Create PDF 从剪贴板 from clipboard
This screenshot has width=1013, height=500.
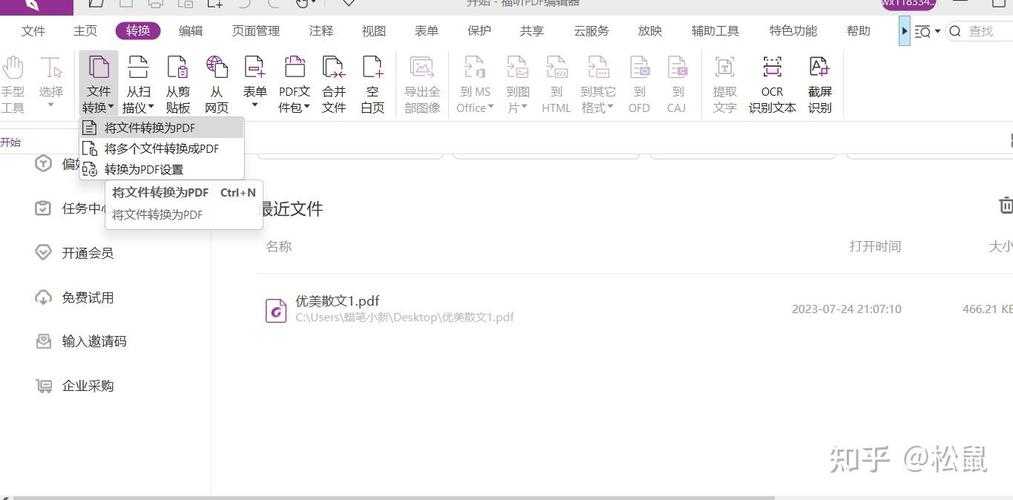178,84
